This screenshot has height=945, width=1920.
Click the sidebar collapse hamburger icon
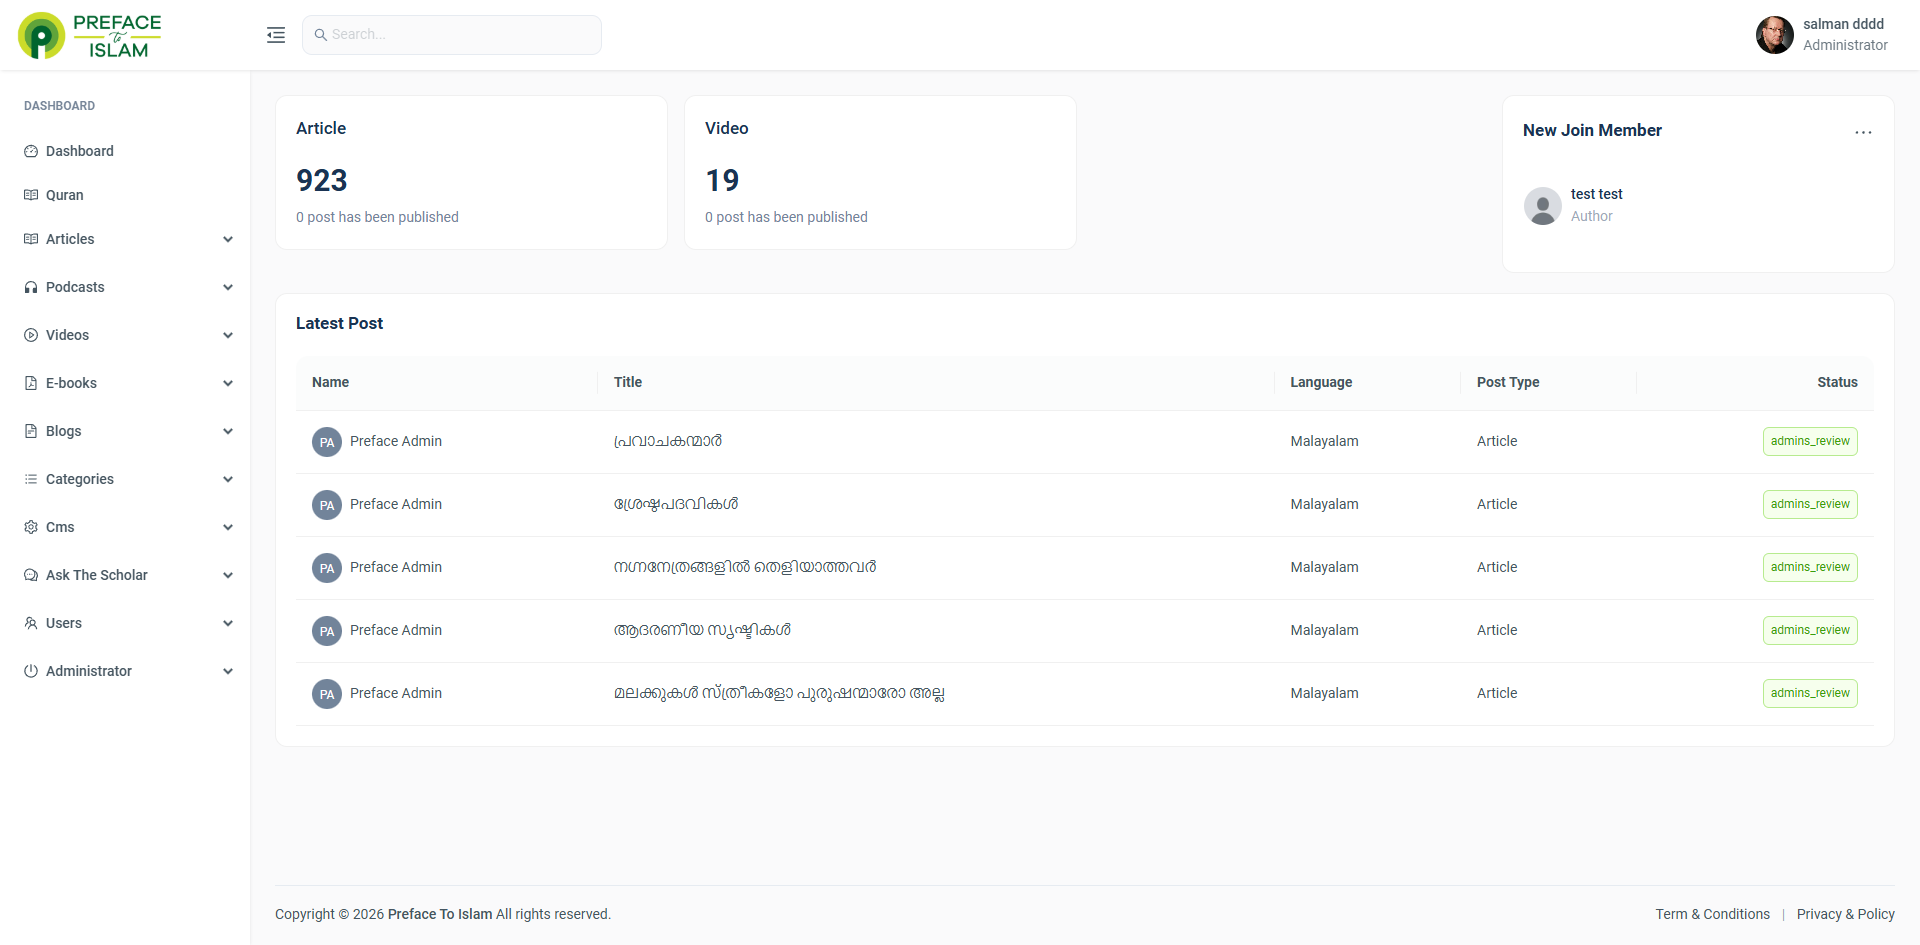click(276, 35)
